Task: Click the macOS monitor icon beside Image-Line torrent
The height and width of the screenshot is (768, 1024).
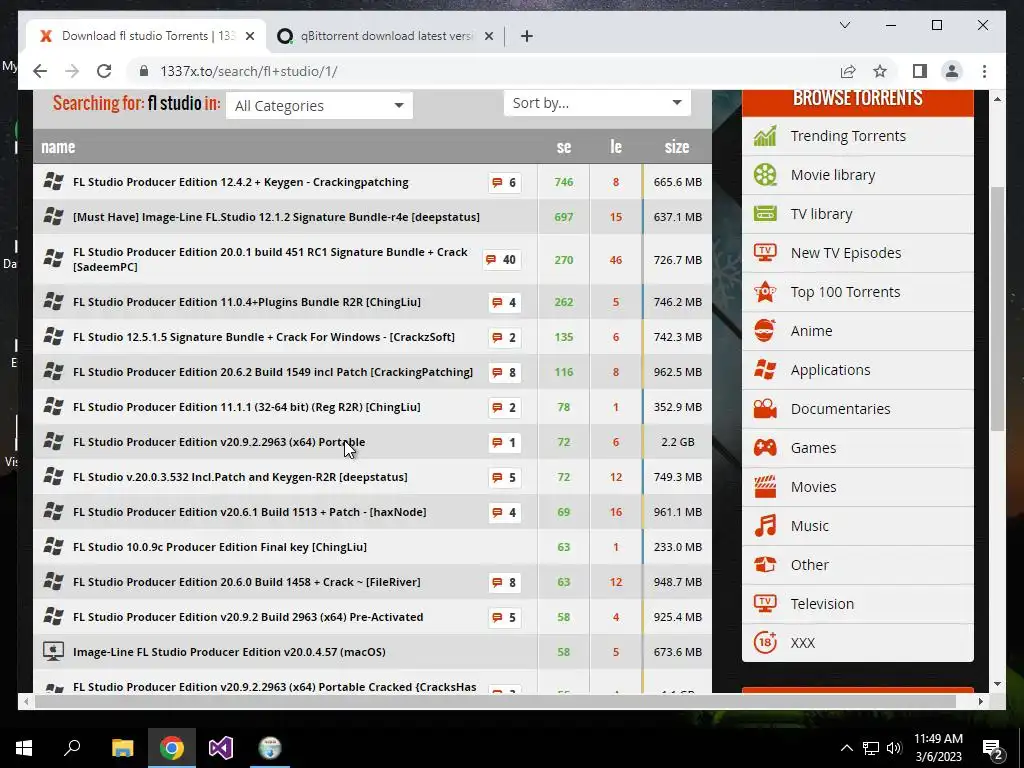Action: coord(53,651)
